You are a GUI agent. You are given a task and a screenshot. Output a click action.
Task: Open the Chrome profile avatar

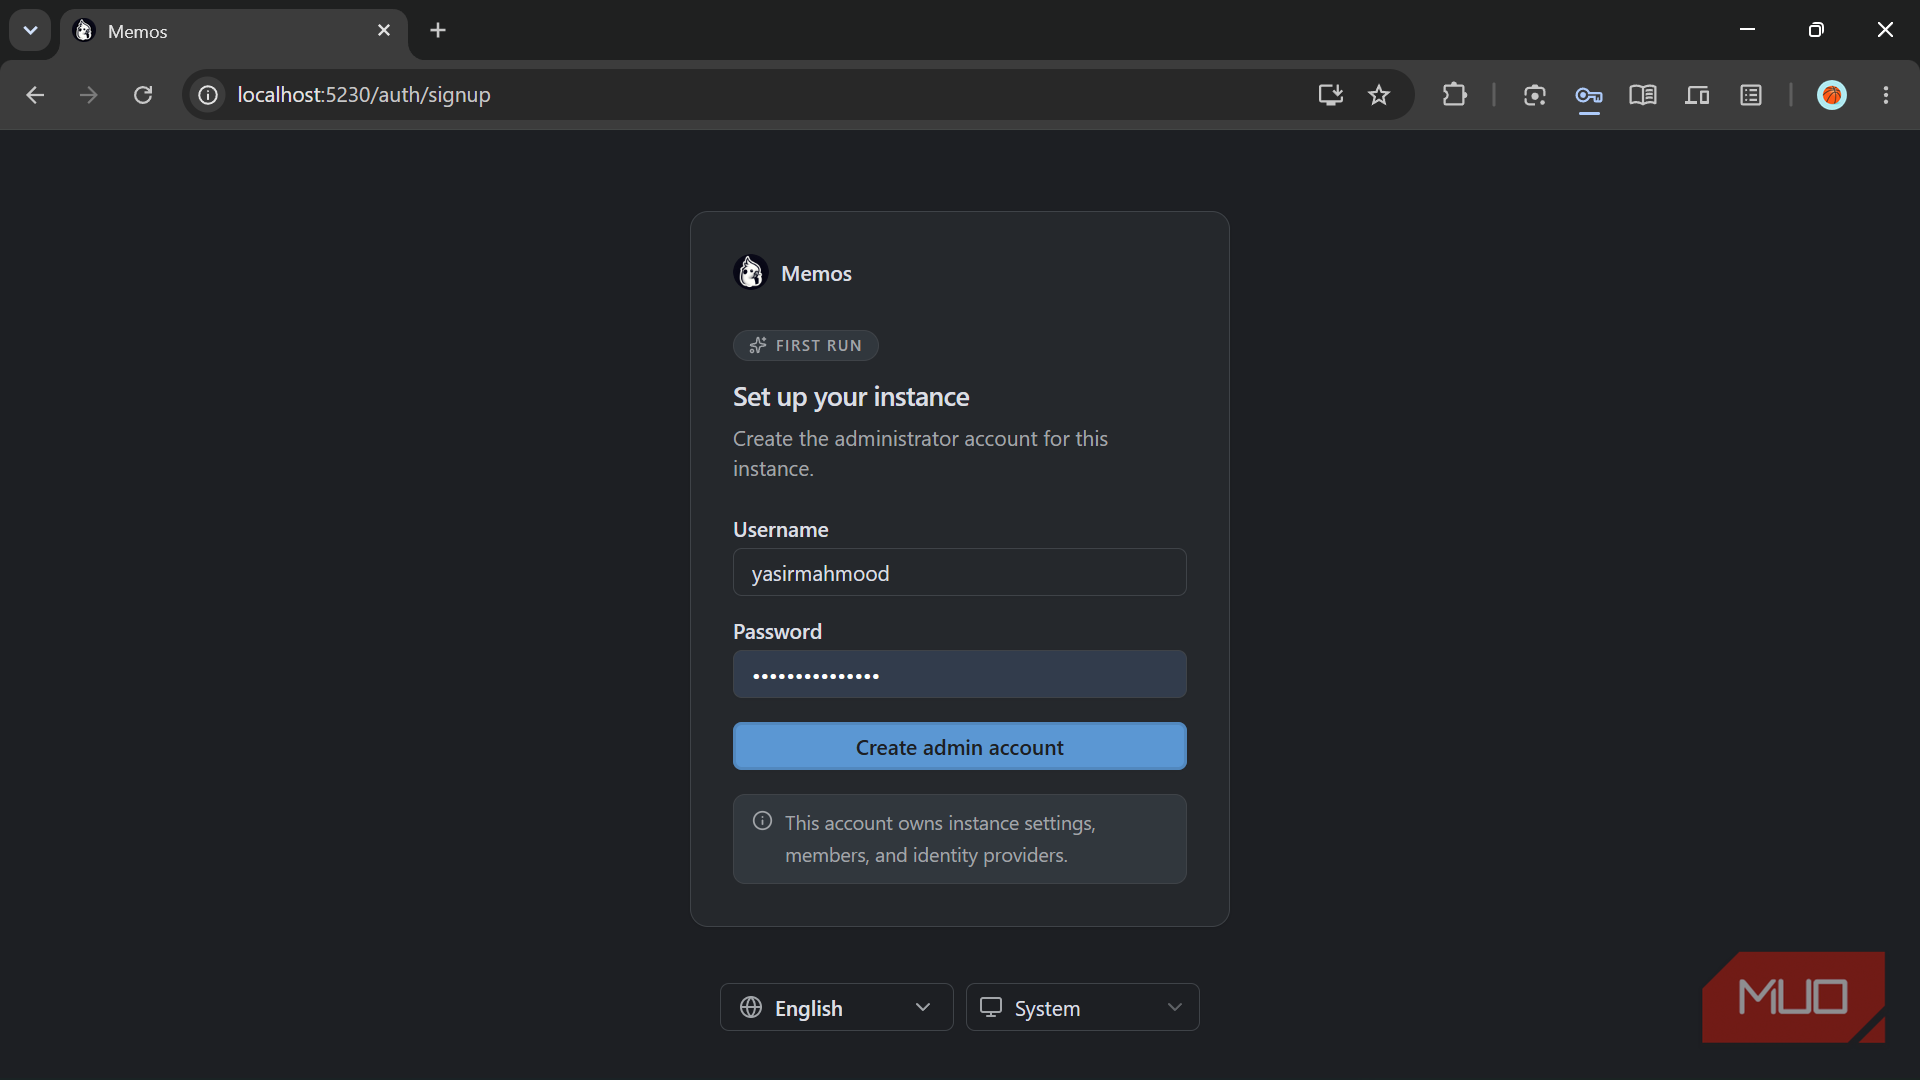click(x=1832, y=95)
